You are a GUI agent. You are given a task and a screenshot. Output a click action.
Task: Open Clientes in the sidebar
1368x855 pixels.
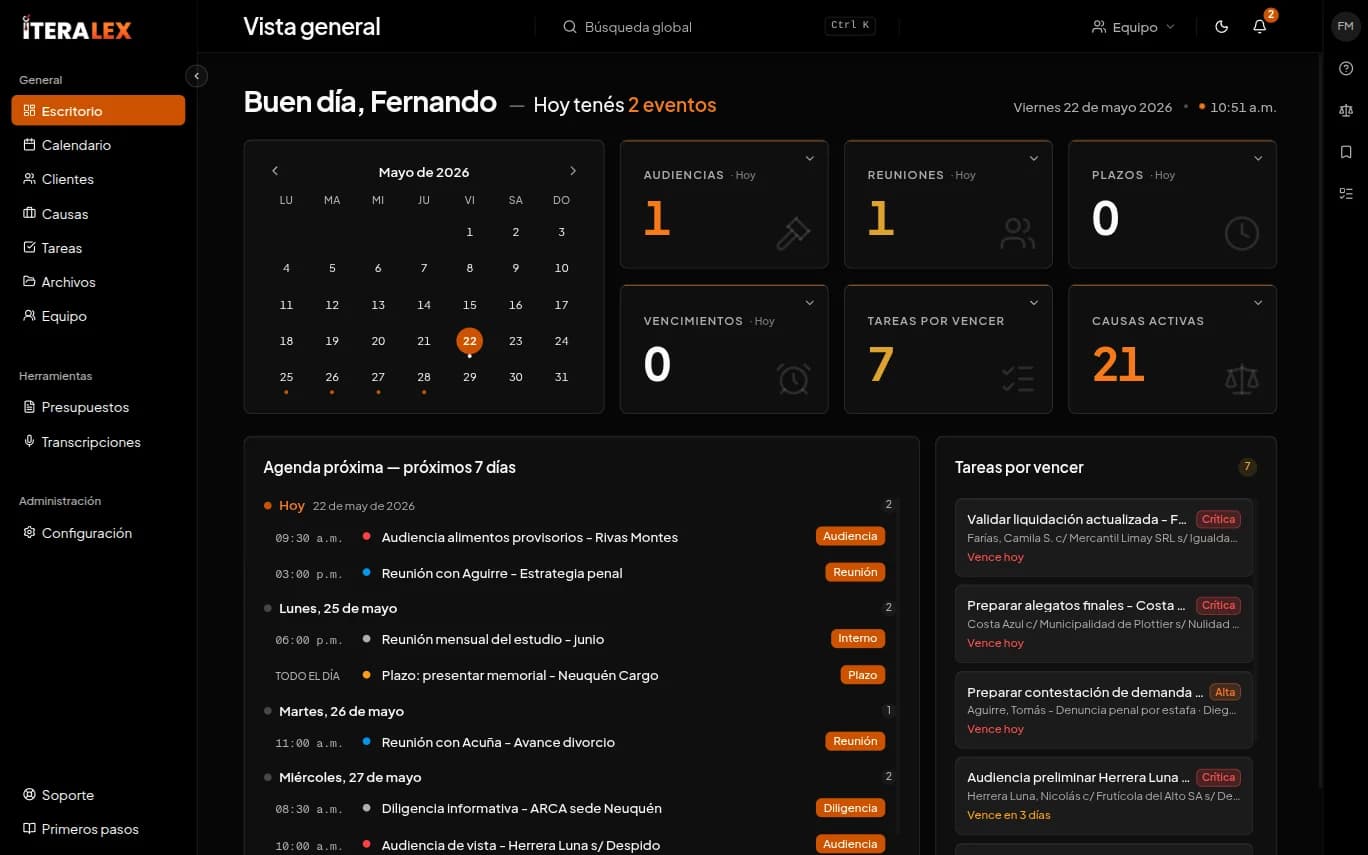click(x=98, y=179)
